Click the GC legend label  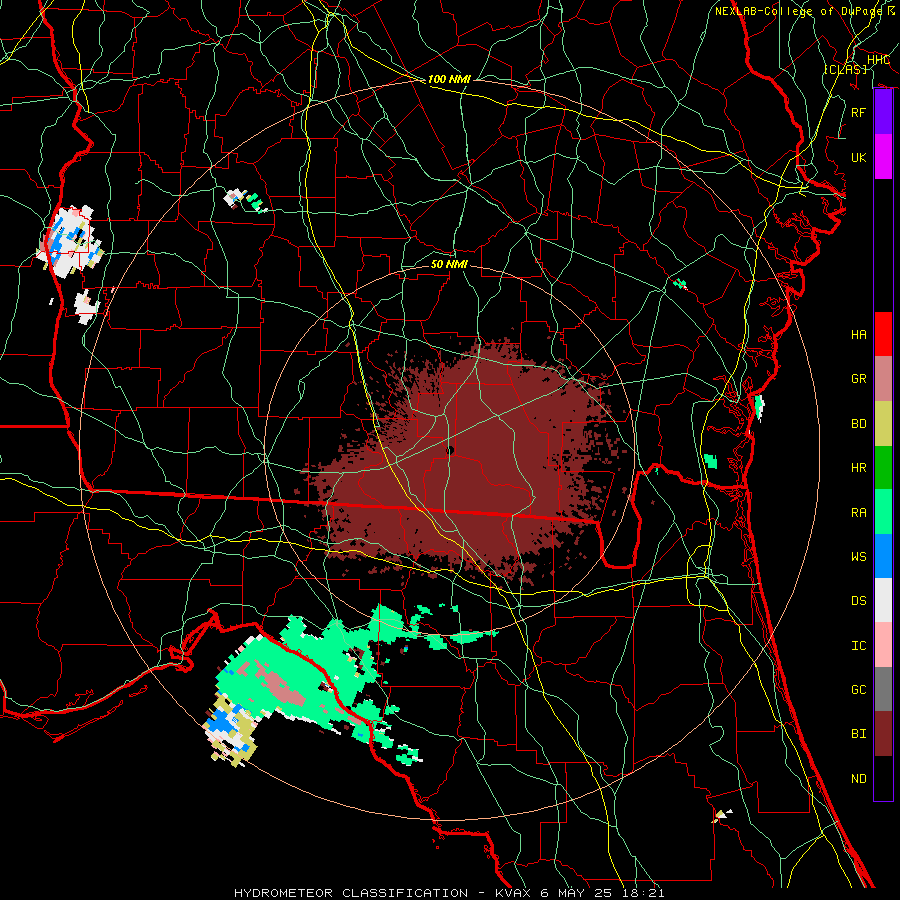coord(859,690)
